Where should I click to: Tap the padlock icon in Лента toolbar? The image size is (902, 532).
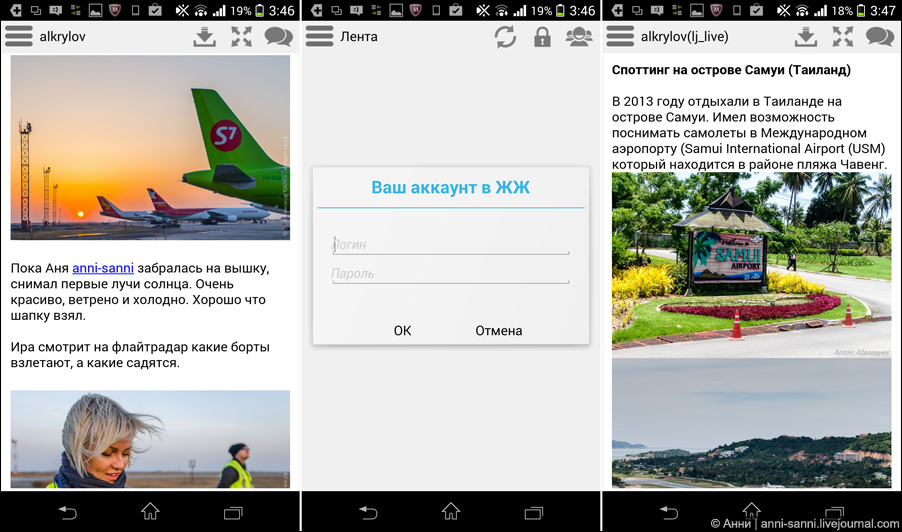point(542,38)
